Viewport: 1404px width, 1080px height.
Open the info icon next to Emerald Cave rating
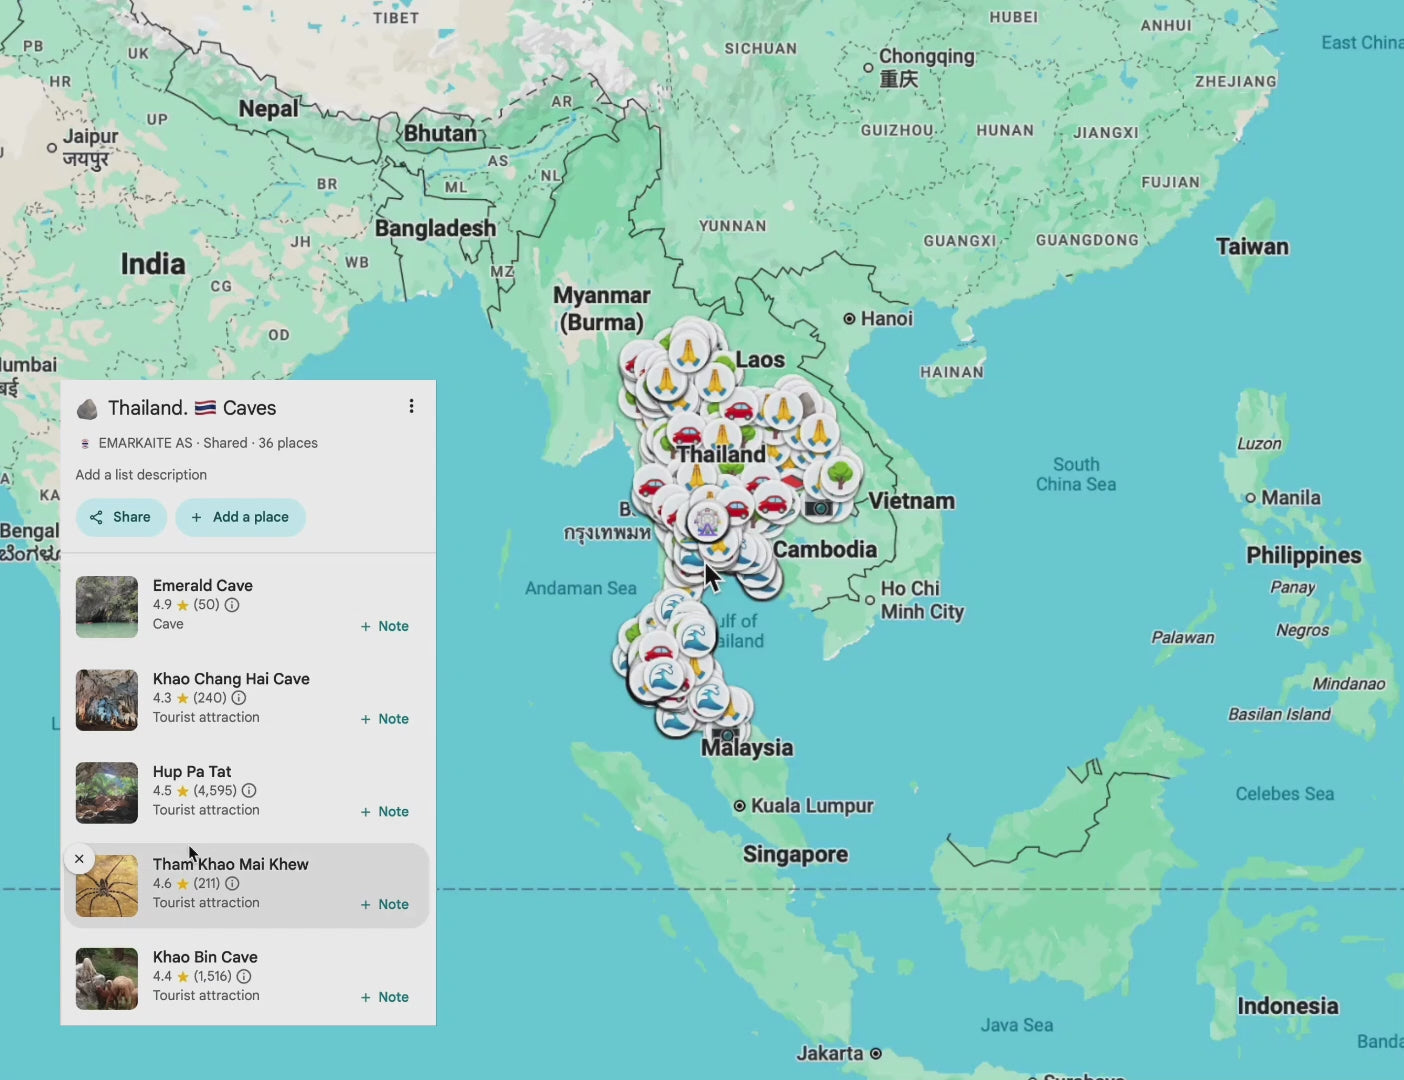(232, 605)
